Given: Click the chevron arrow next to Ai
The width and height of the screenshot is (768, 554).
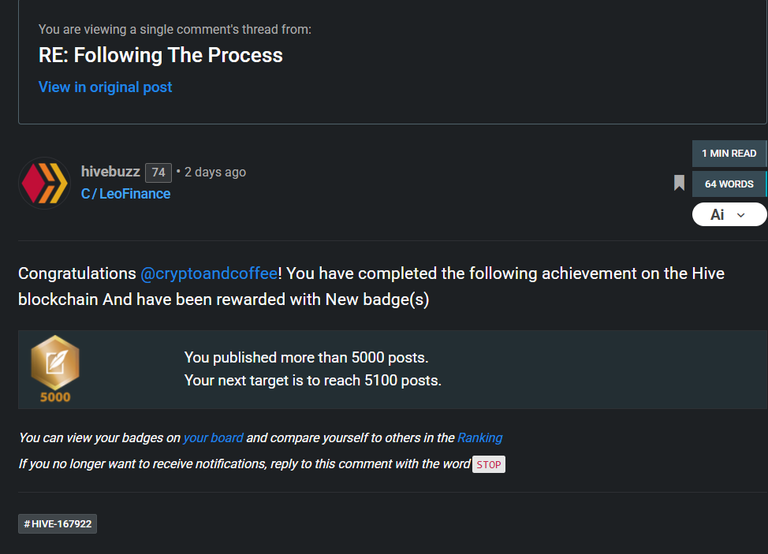Looking at the screenshot, I should 741,215.
